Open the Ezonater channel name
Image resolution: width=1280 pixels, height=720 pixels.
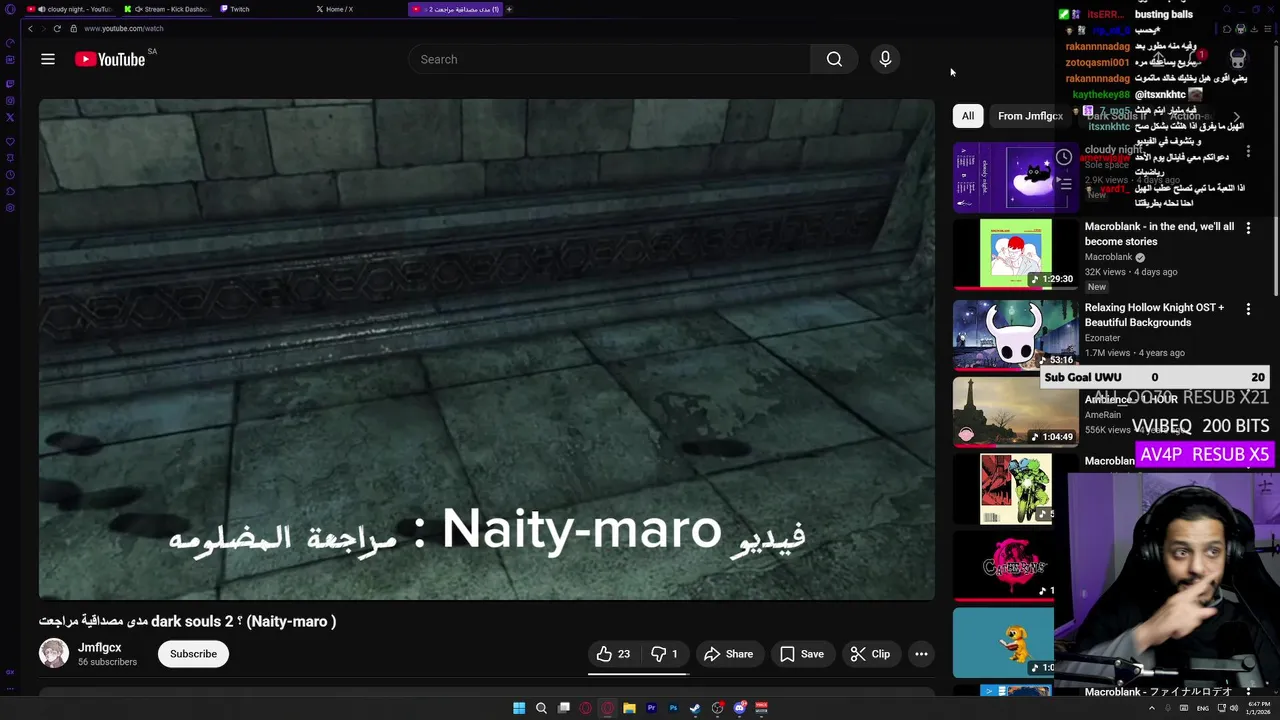click(1103, 338)
